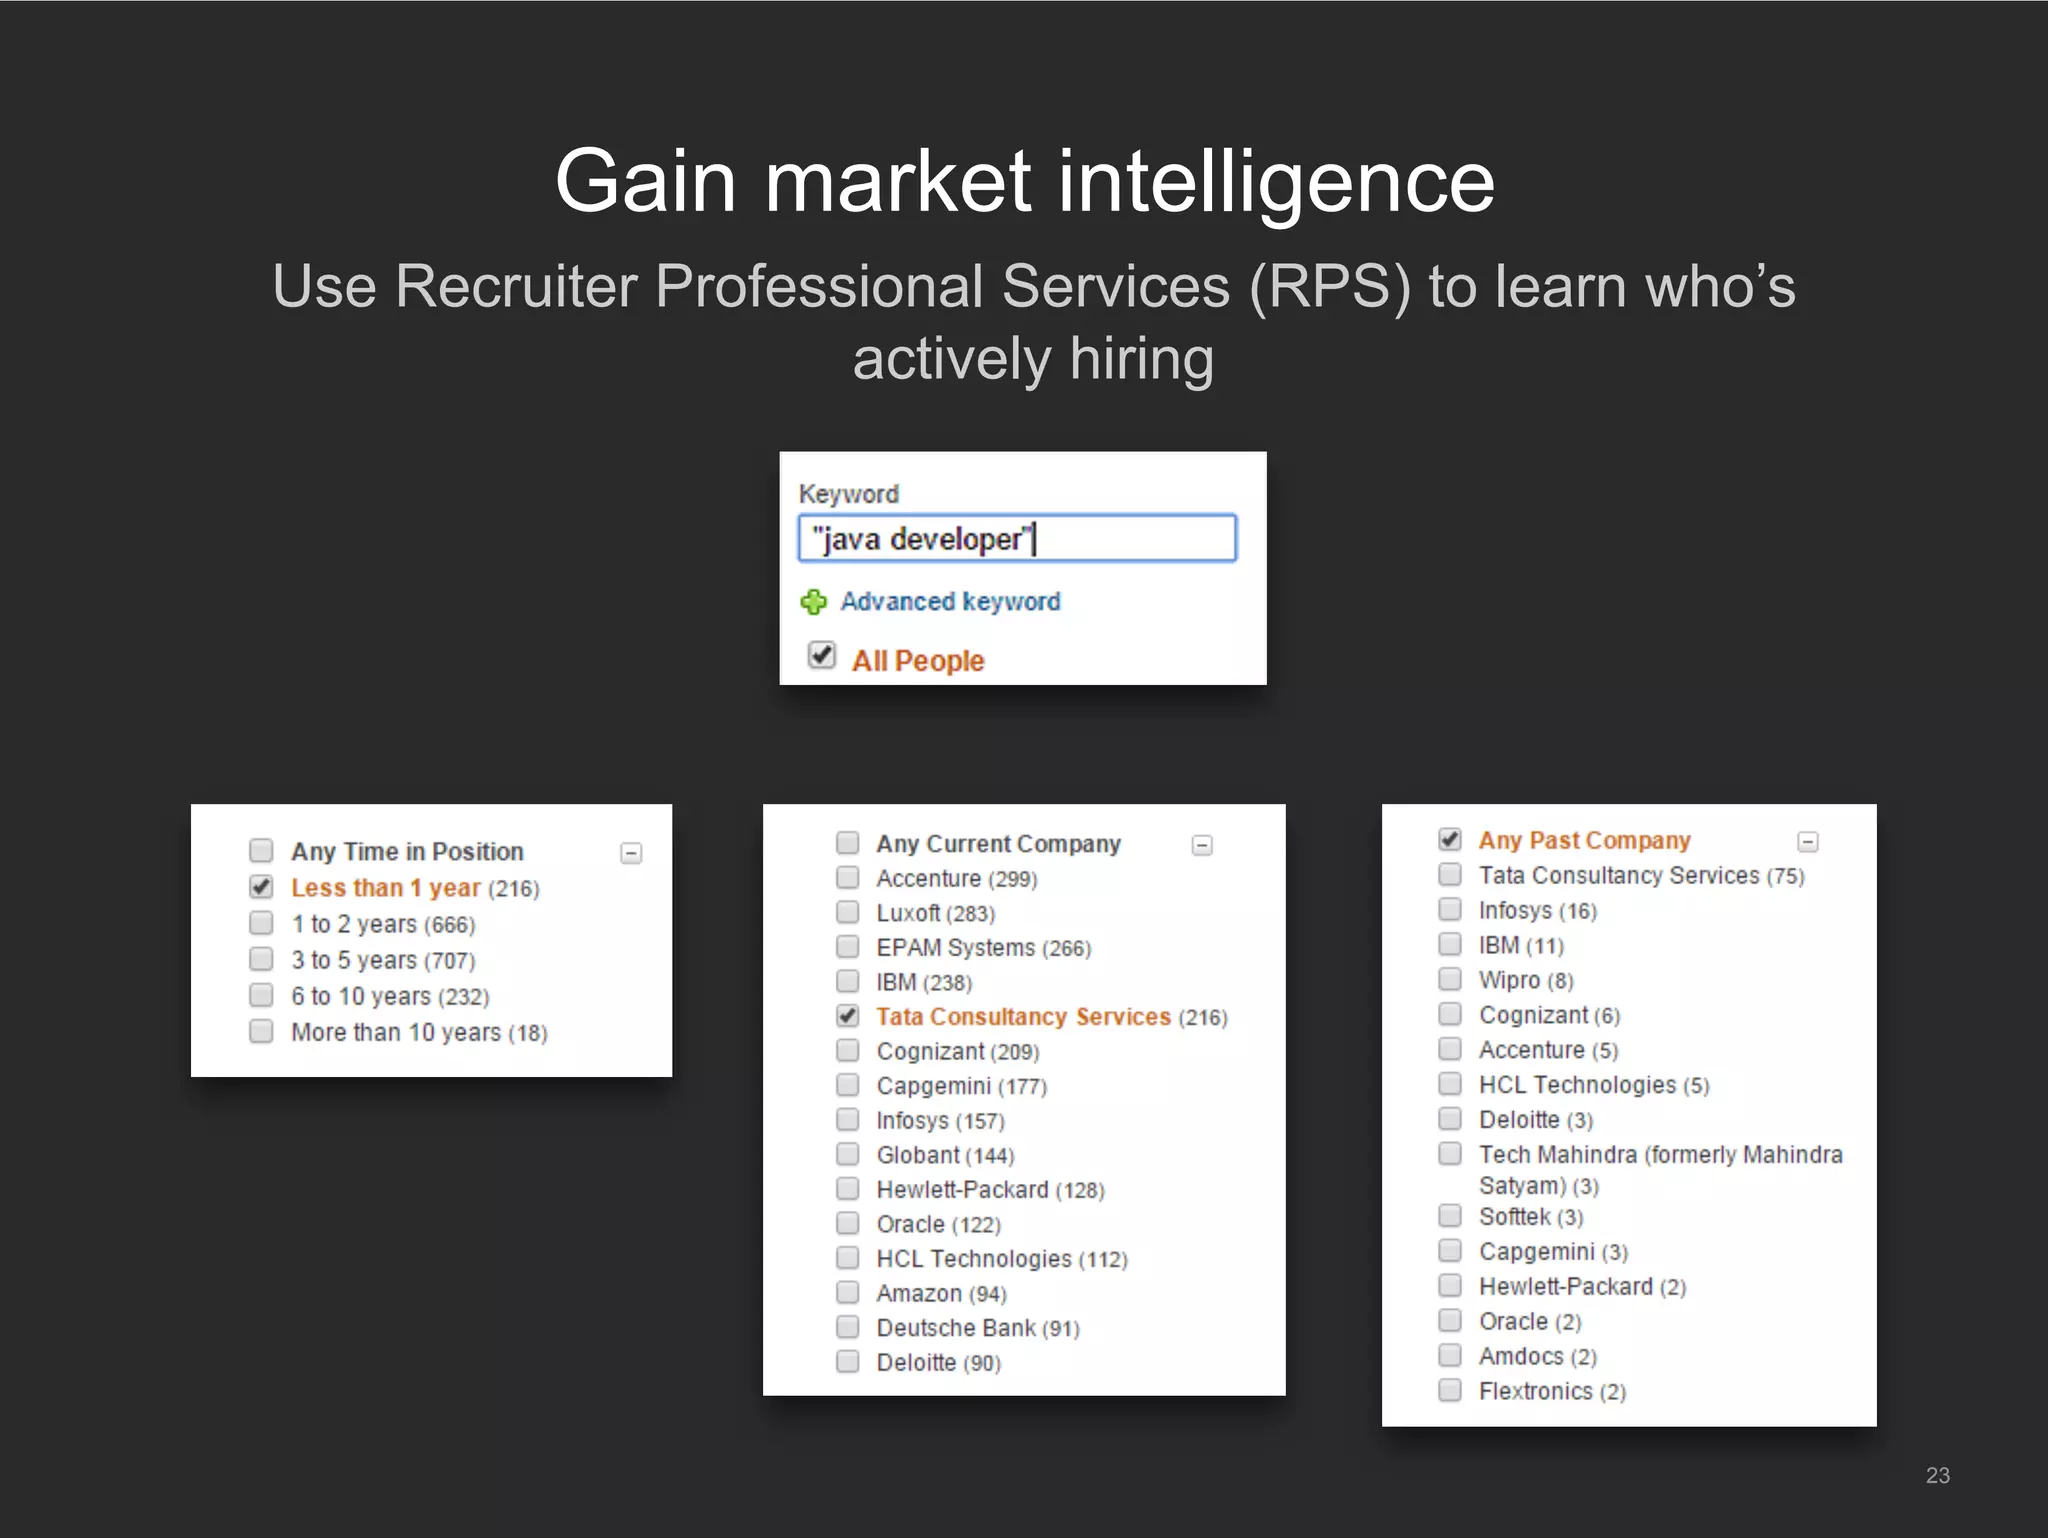The width and height of the screenshot is (2048, 1538).
Task: Check Oracle (122) checkbox
Action: 848,1223
